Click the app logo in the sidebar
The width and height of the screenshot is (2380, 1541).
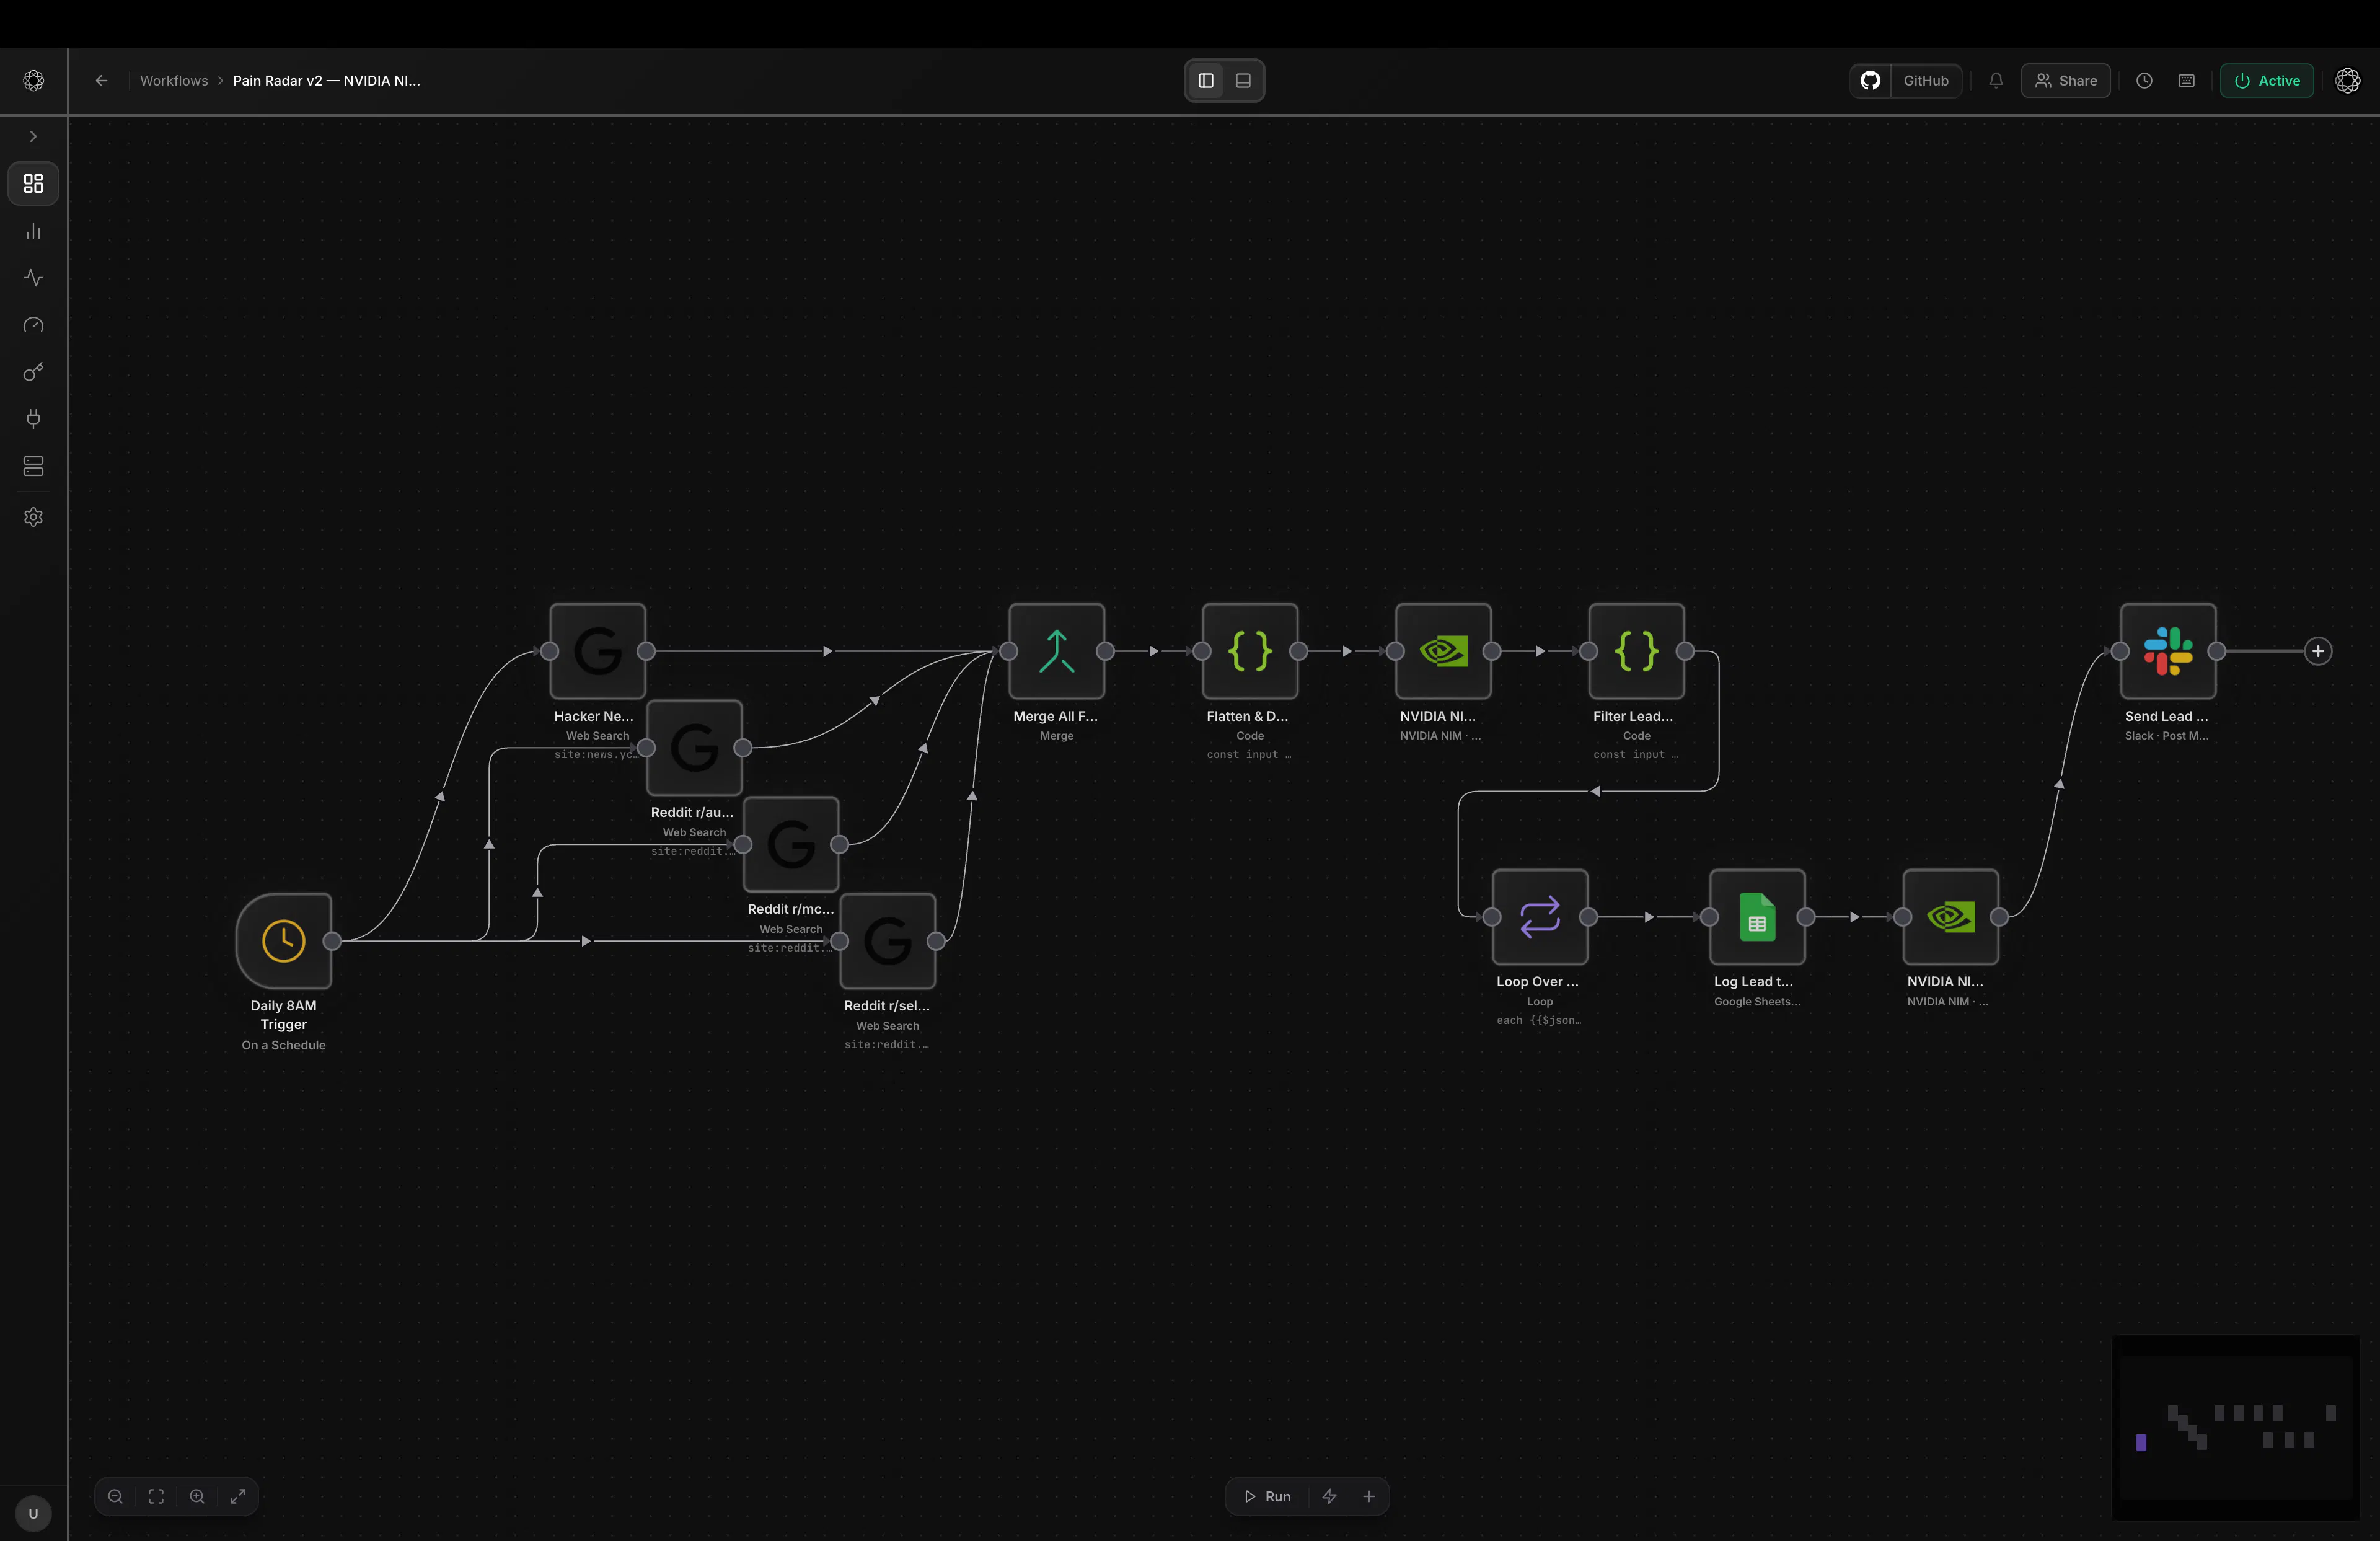33,80
